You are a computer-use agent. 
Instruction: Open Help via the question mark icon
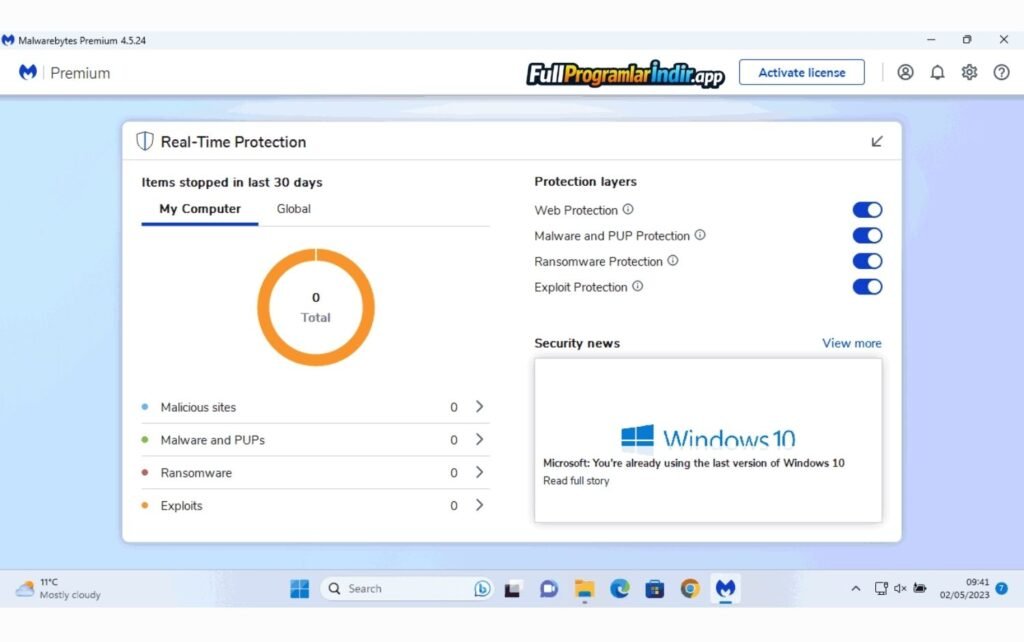coord(1001,72)
